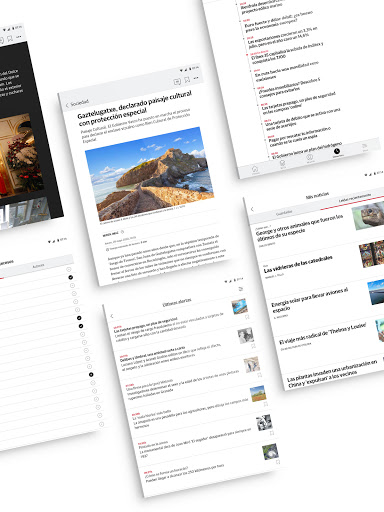Open the Gaztelugatxe coastal photo
Viewport: 384px width, 512px height.
click(149, 173)
